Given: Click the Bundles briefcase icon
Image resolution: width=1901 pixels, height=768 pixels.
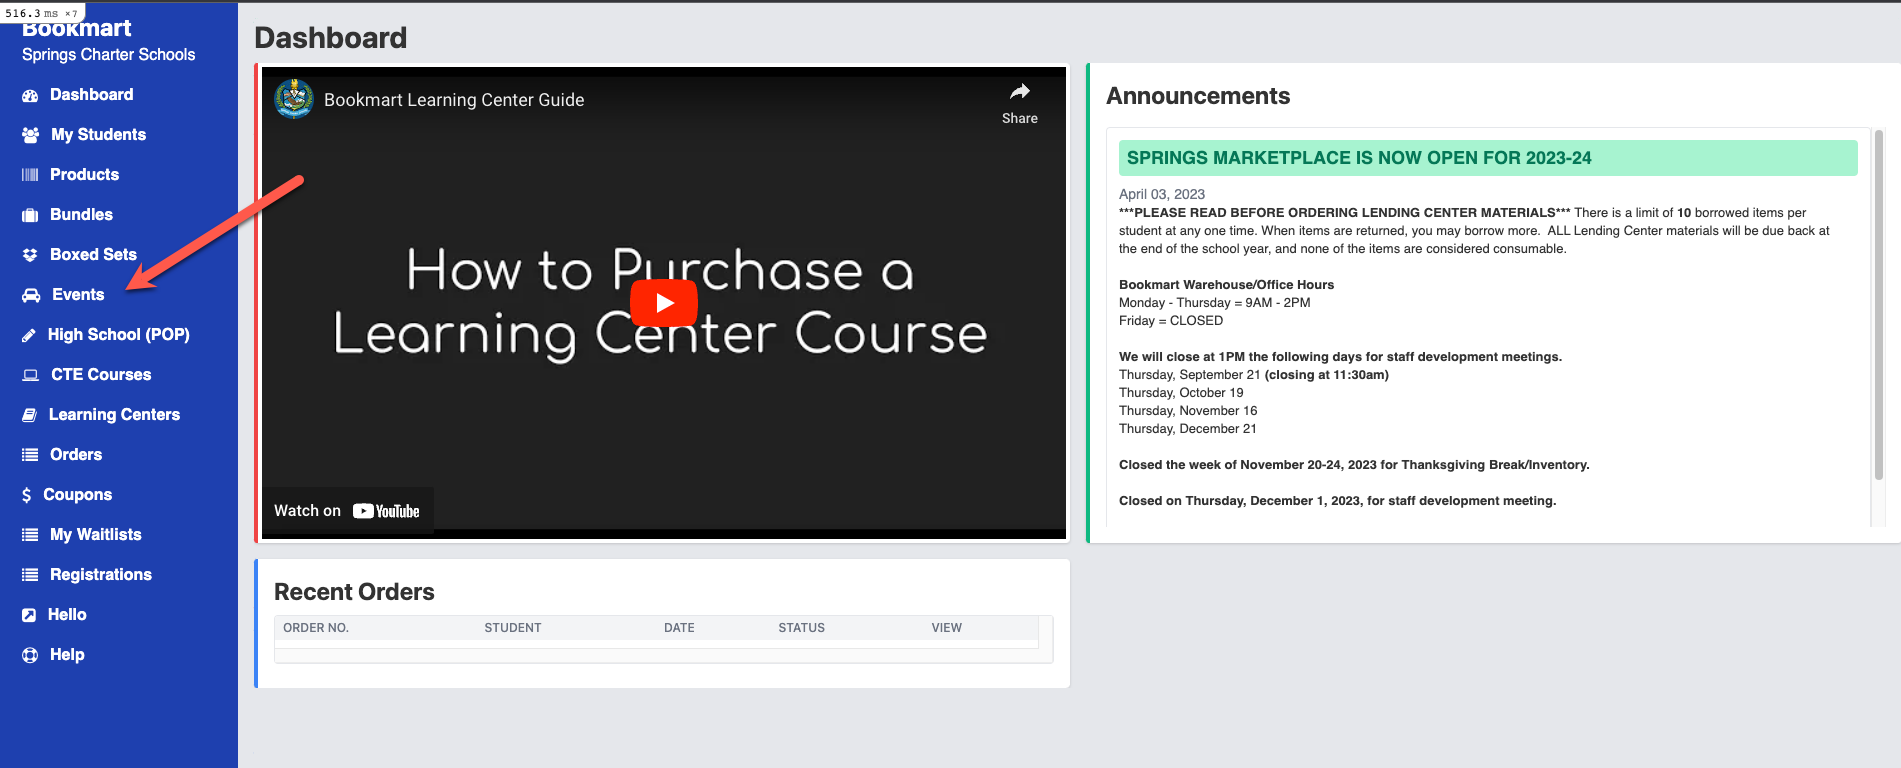Looking at the screenshot, I should click(x=30, y=215).
